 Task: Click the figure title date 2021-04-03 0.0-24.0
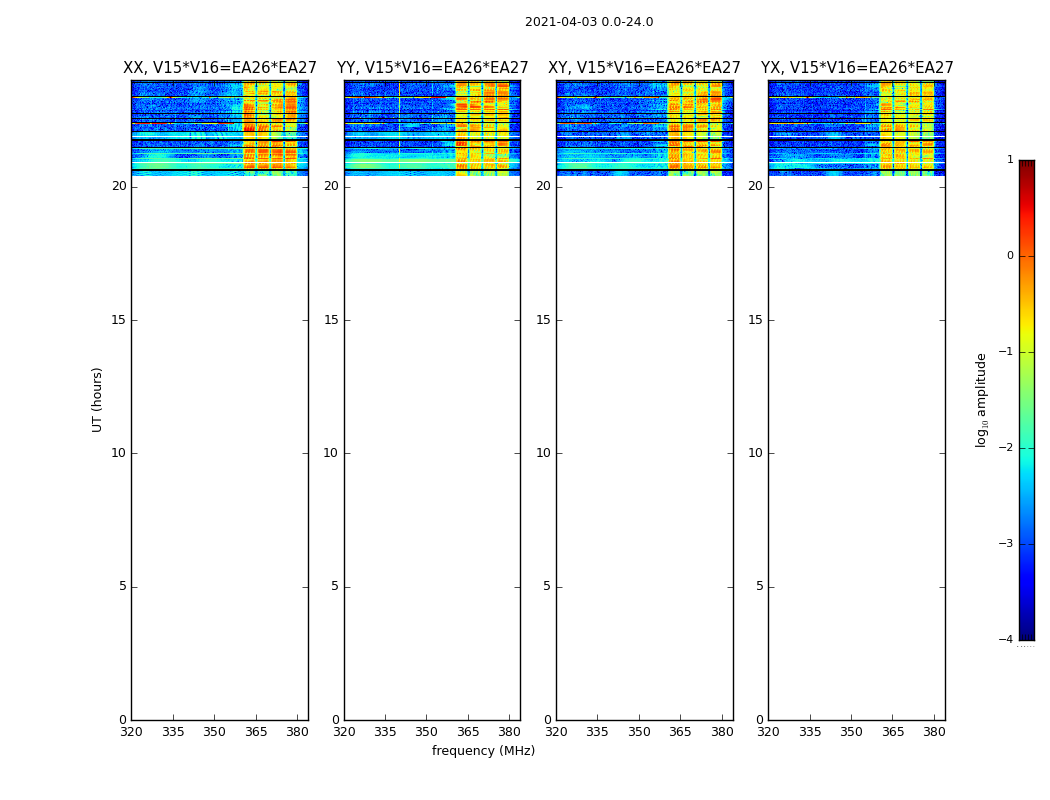coord(588,22)
